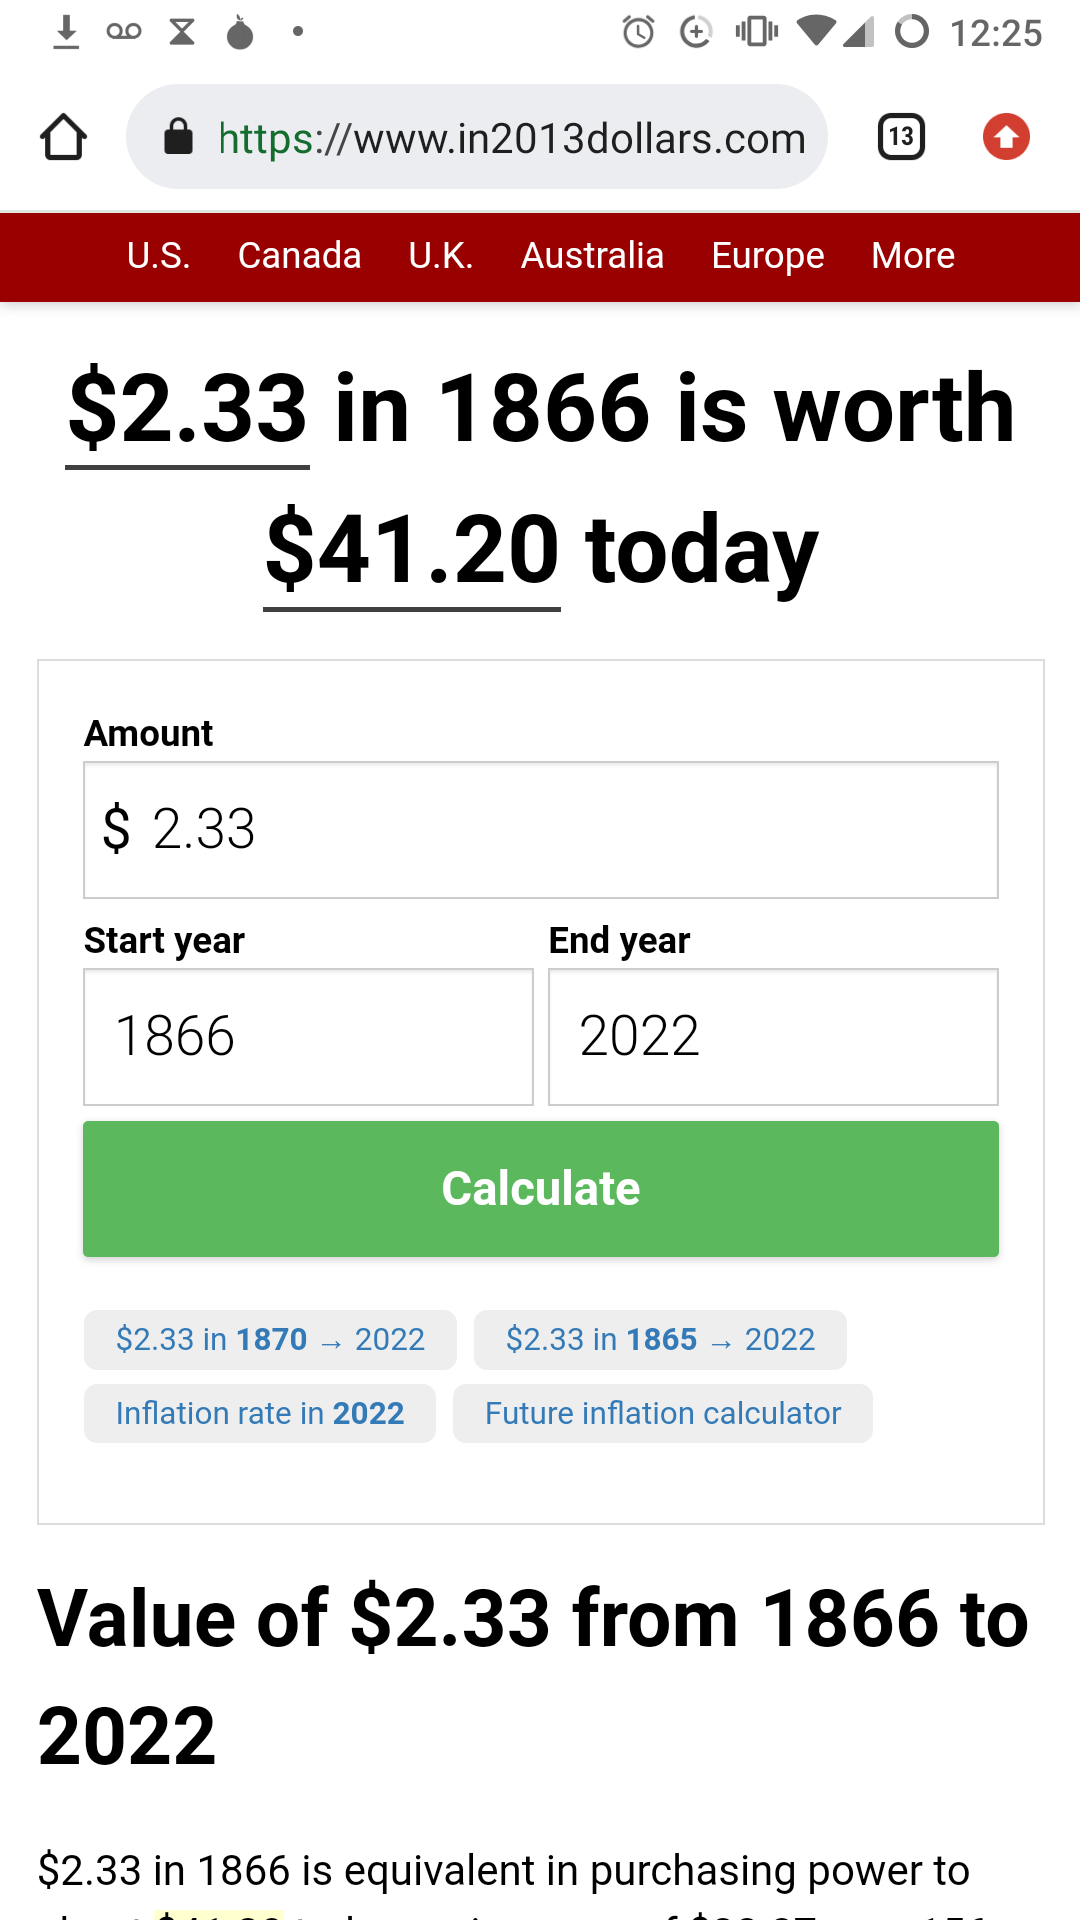The height and width of the screenshot is (1920, 1080).
Task: Tap the download icon in status bar
Action: click(66, 32)
